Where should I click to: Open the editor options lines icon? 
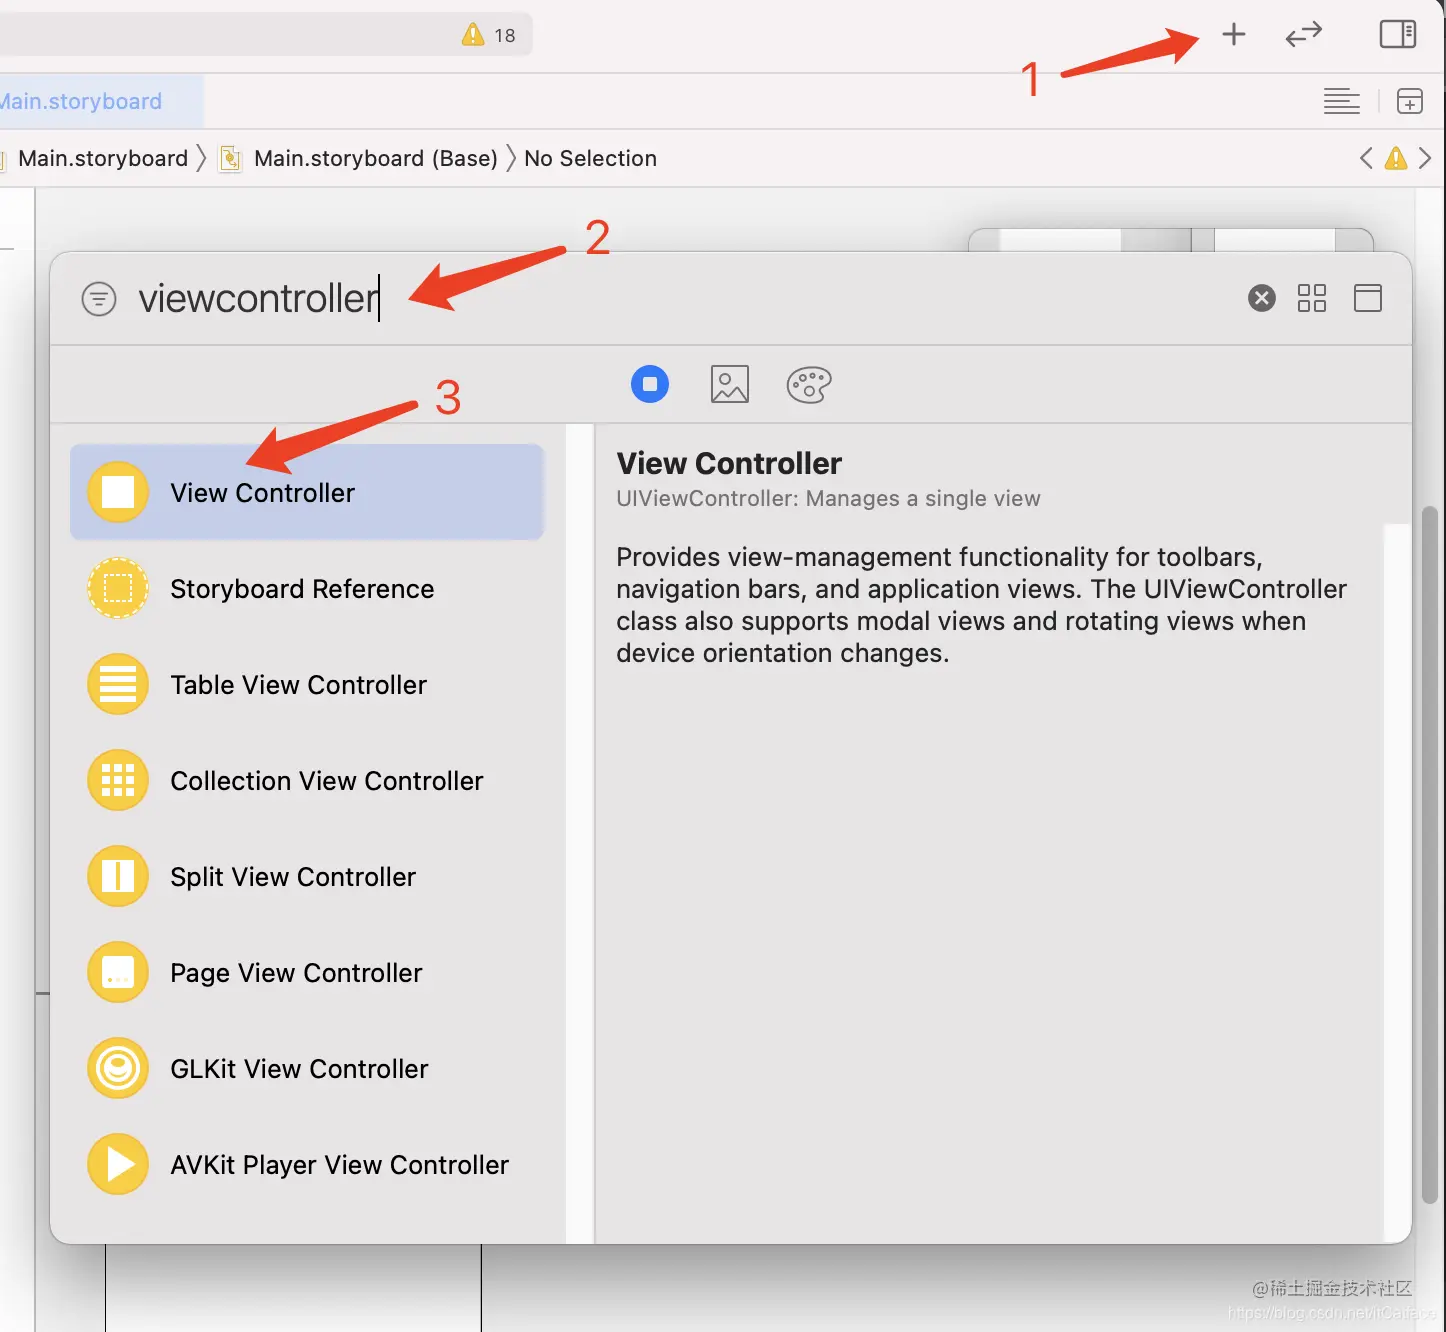(1342, 101)
